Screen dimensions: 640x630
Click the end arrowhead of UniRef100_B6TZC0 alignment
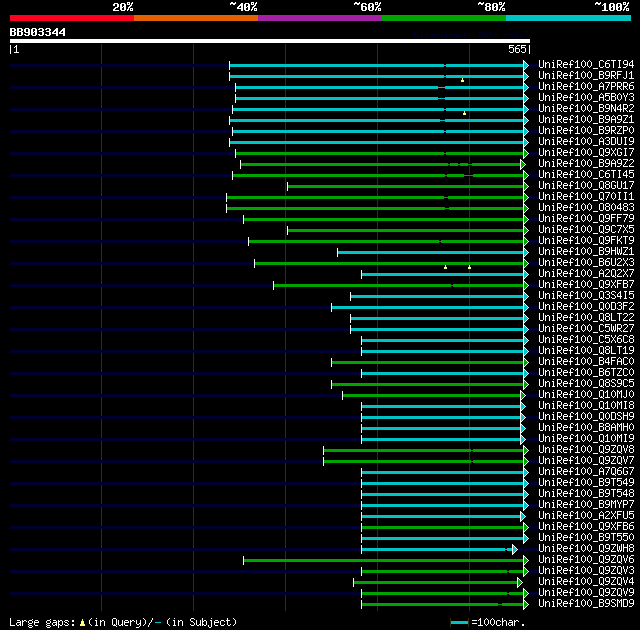526,373
